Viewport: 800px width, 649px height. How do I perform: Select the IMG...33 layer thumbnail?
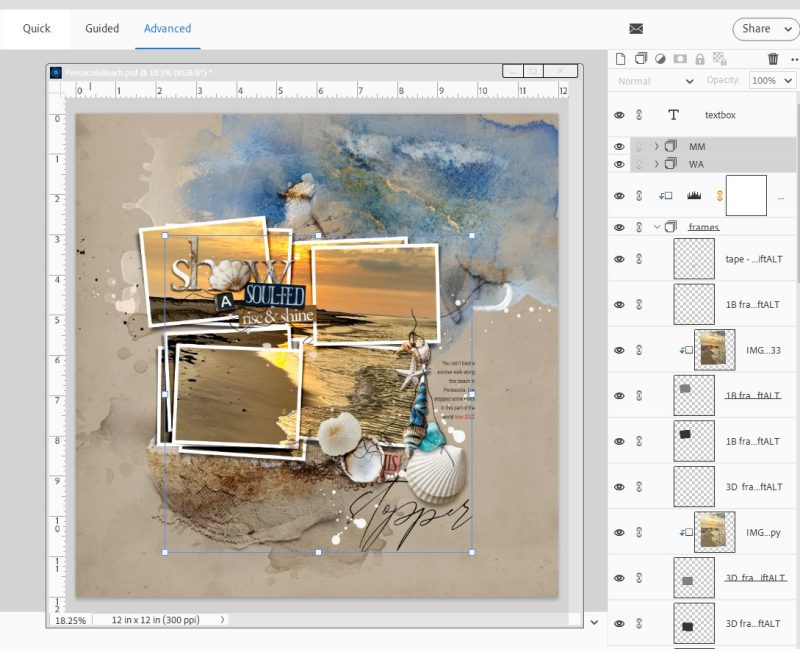(x=714, y=350)
